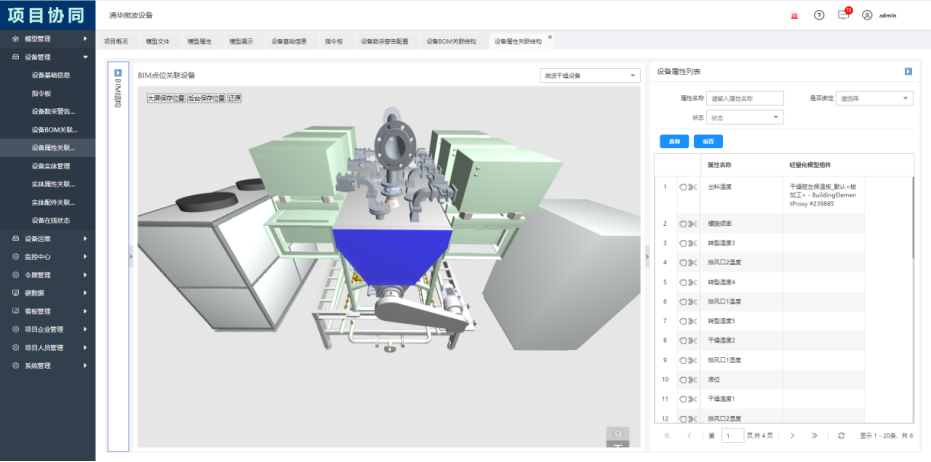This screenshot has height=462, width=931.
Task: Open 设备实体管理 in the sidebar
Action: click(x=51, y=166)
